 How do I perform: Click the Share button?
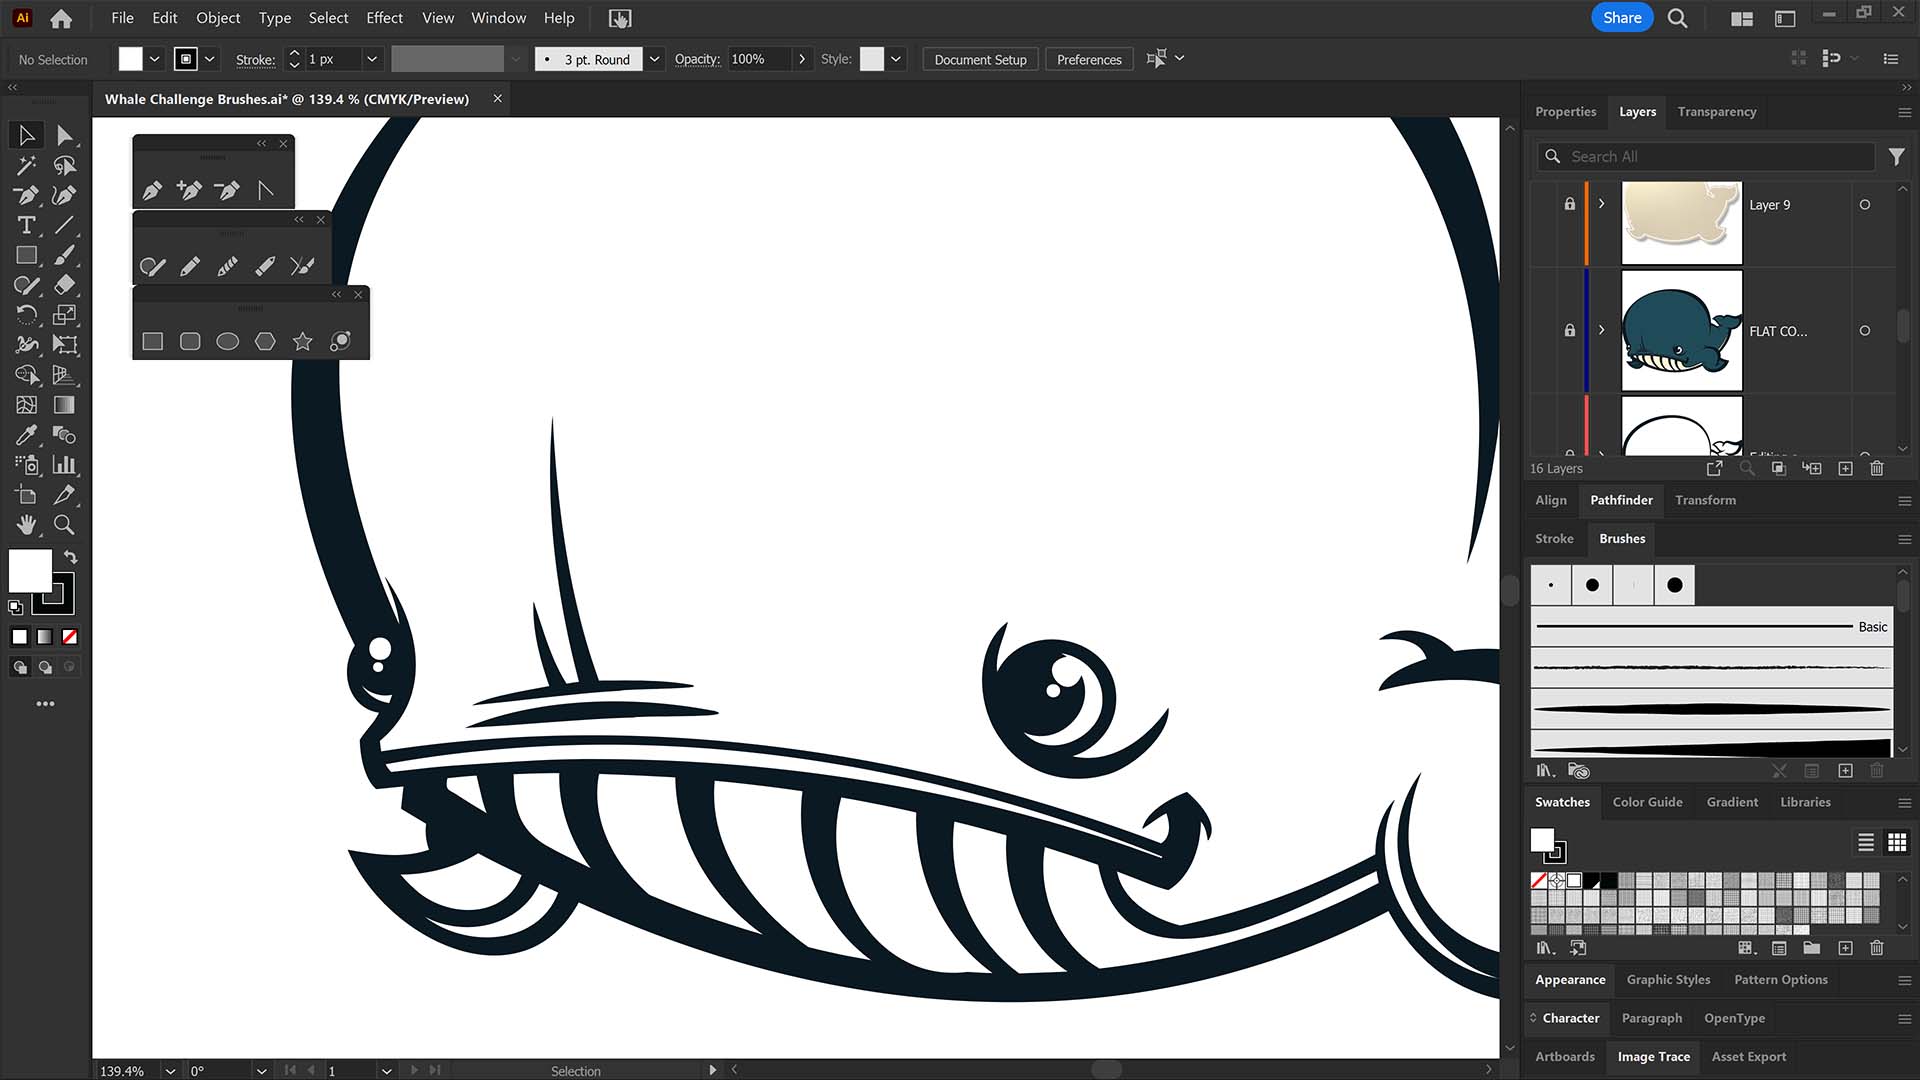pos(1622,18)
